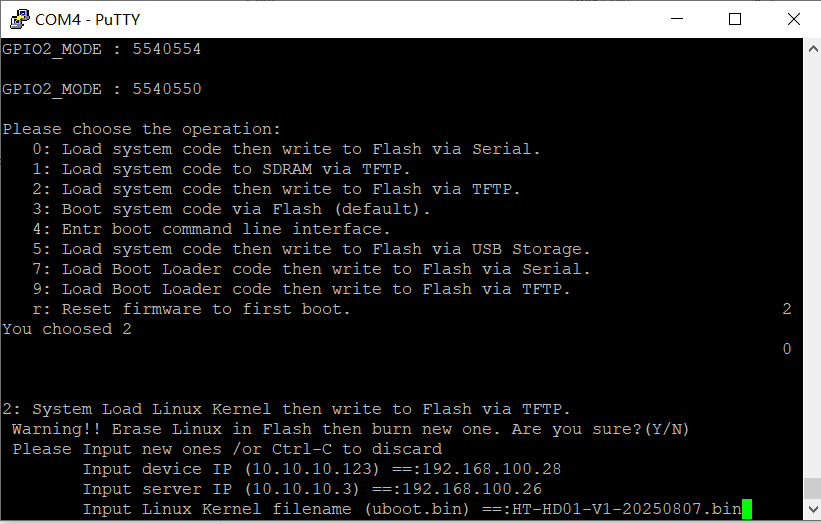Click the scrollbar up arrow
821x524 pixels.
tap(811, 48)
